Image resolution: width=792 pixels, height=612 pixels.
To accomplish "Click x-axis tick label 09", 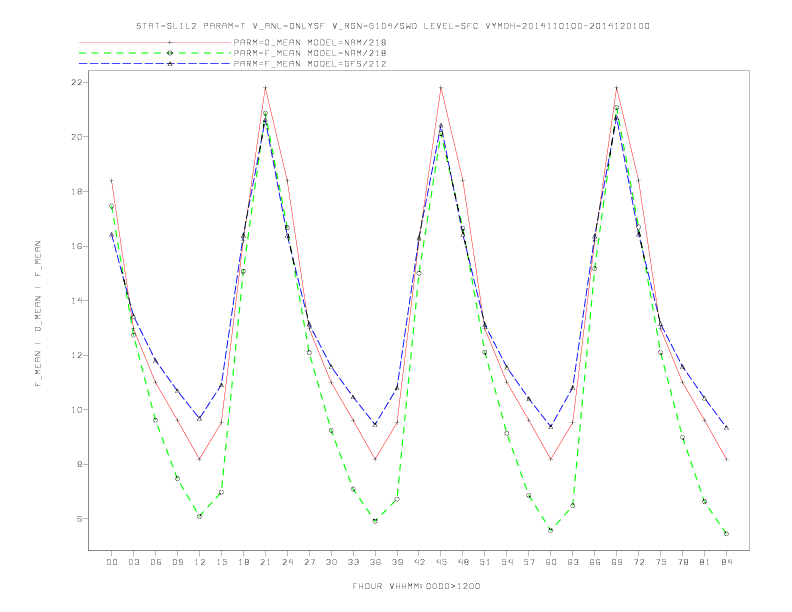I will [178, 562].
